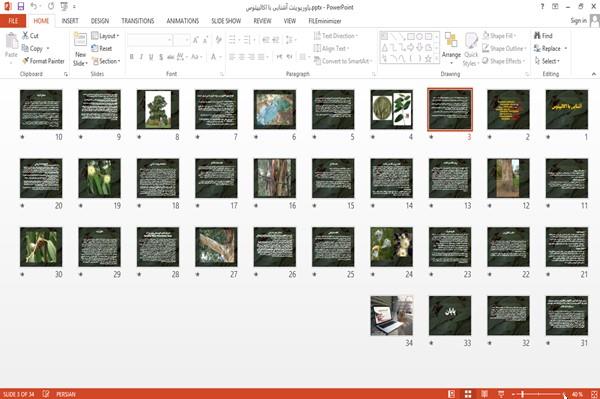Click the Find binoculars icon
This screenshot has height=399, width=600.
[x=538, y=36]
